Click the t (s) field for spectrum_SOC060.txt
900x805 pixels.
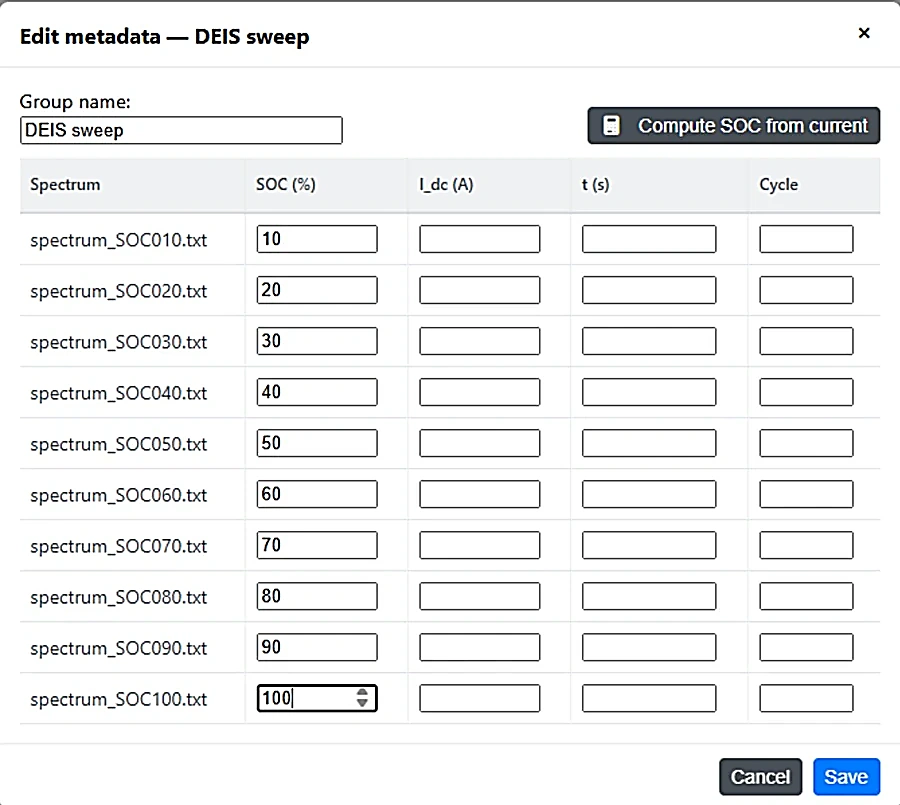(x=649, y=494)
